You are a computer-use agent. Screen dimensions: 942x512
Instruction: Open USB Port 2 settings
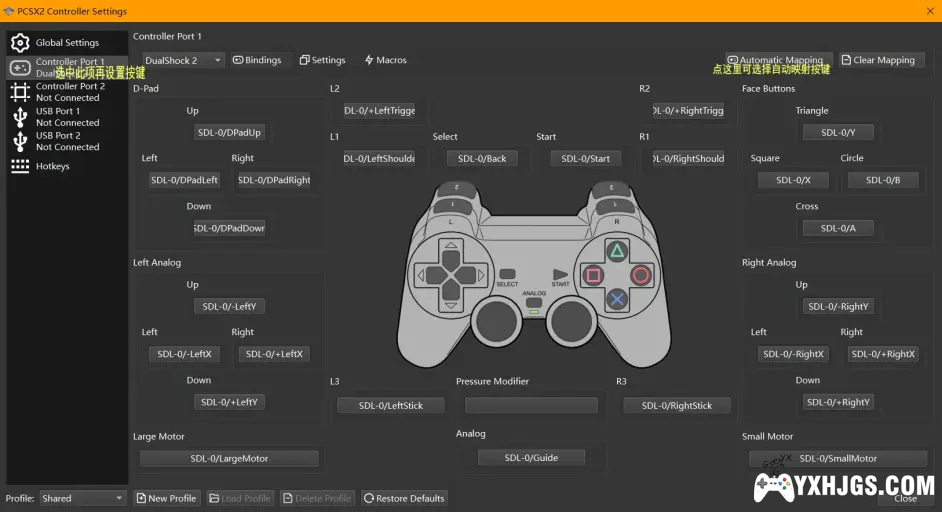66,141
